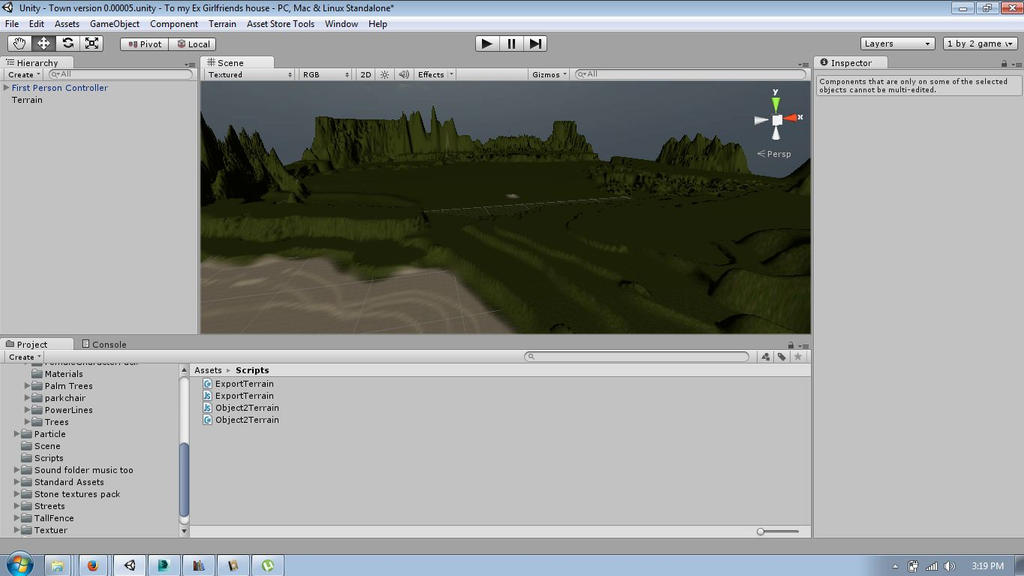
Task: Switch to the Inspector tab
Action: (x=850, y=63)
